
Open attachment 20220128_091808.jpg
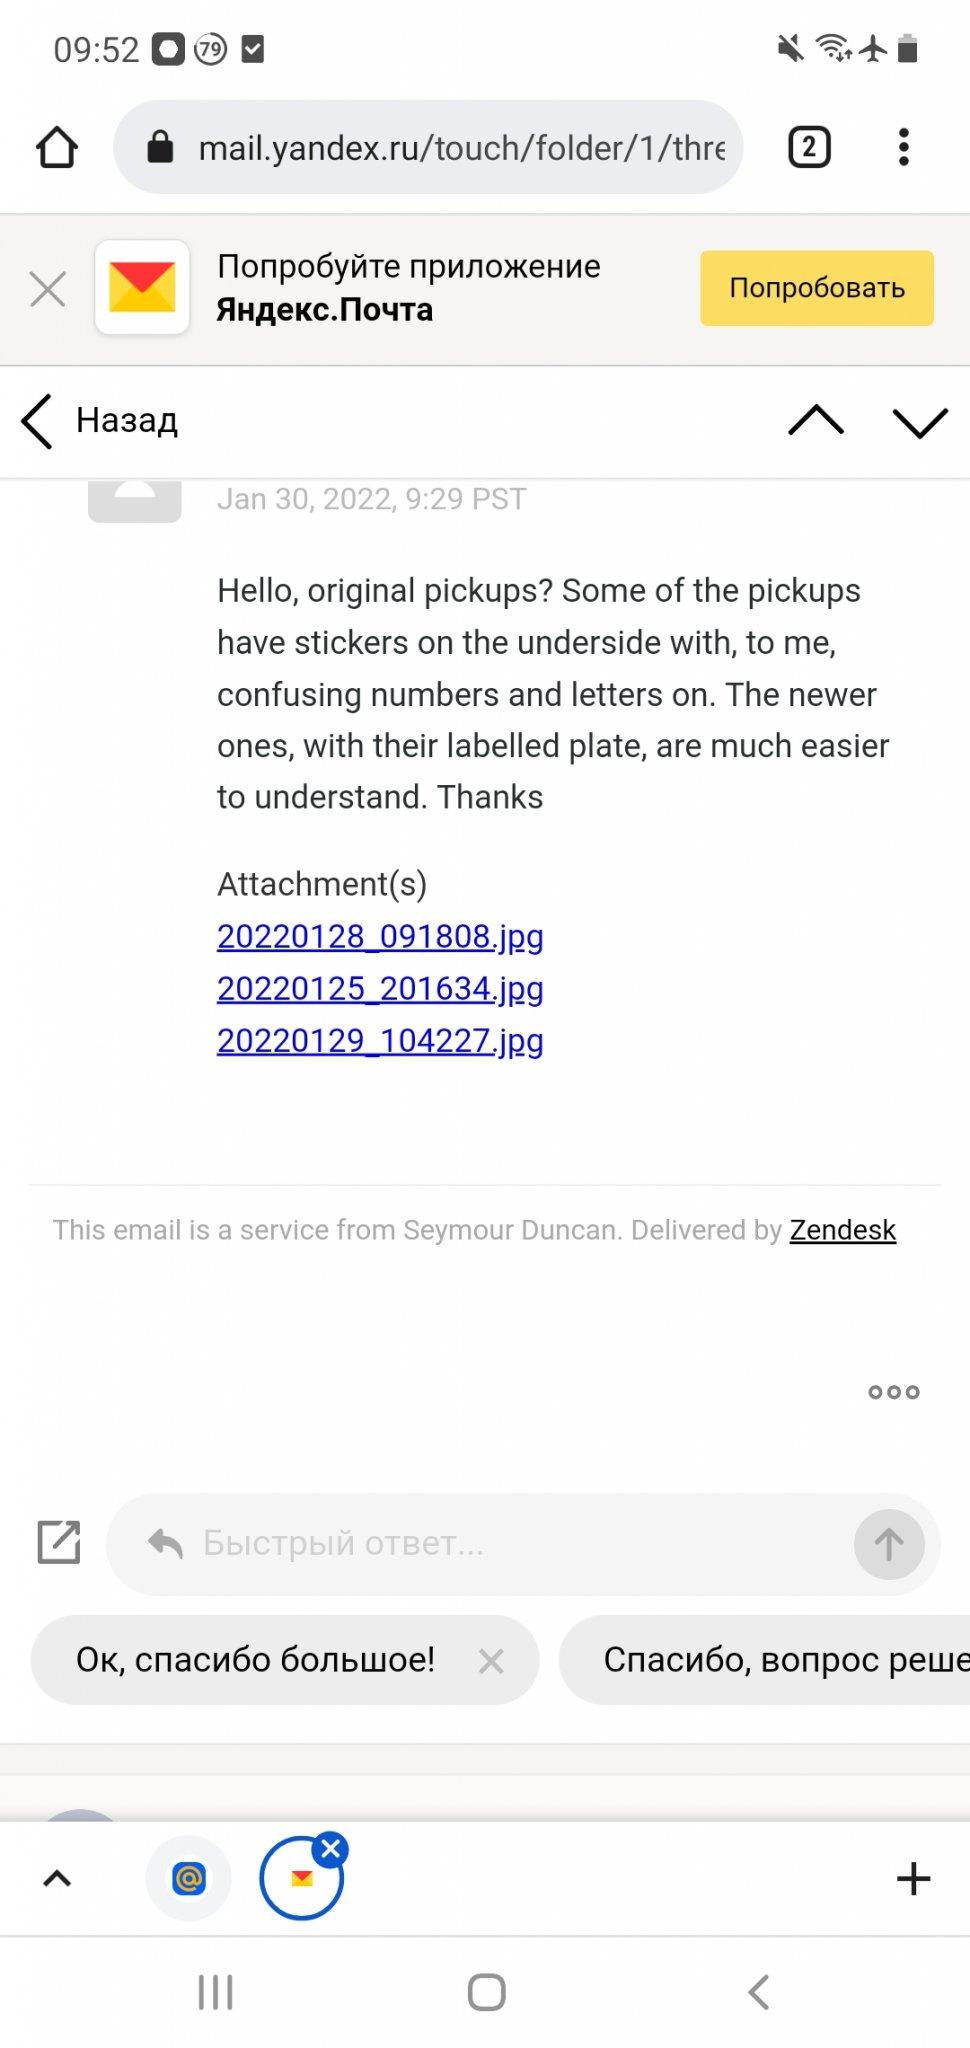(x=380, y=936)
